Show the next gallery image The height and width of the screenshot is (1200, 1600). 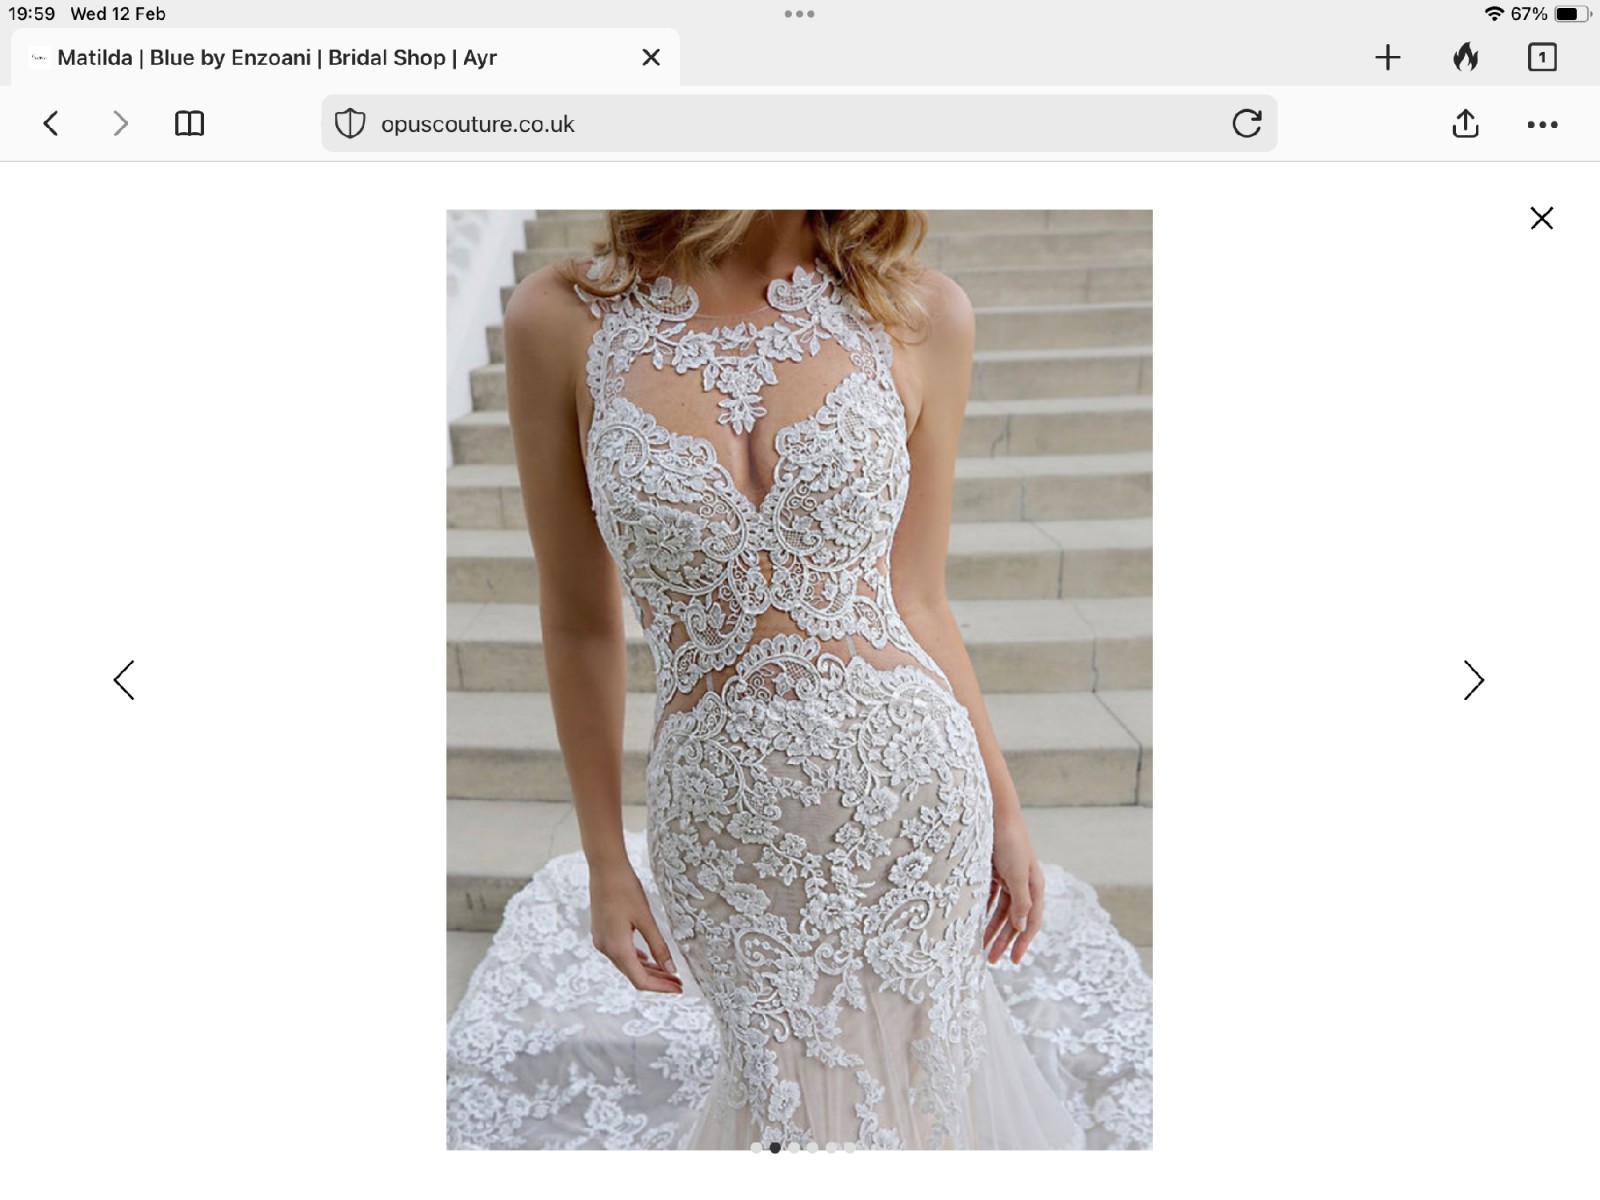(x=1473, y=680)
